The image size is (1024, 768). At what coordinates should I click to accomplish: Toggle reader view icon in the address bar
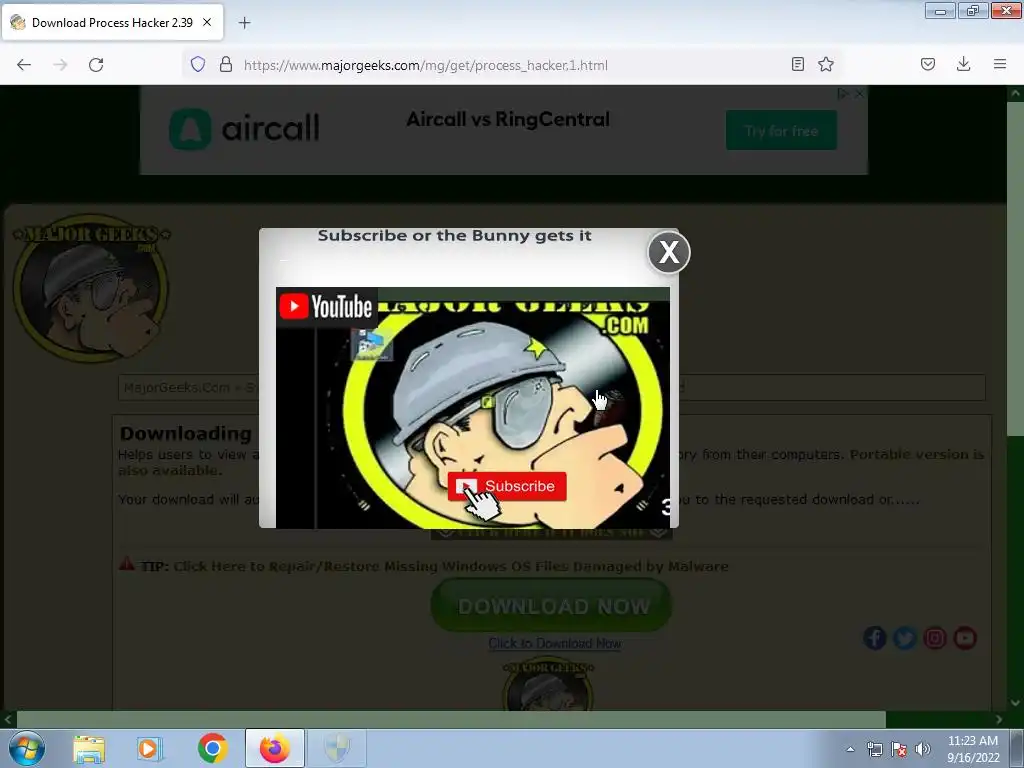click(x=797, y=64)
